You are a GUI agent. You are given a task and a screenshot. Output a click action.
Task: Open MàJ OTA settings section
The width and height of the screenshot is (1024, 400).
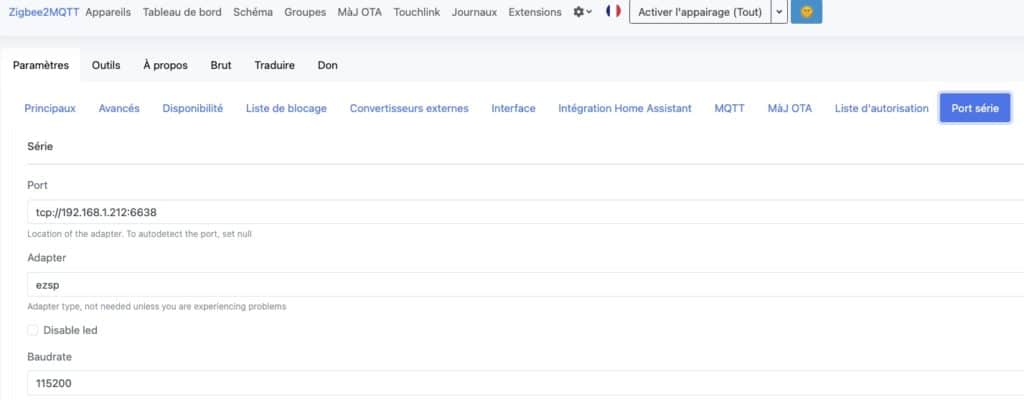[x=790, y=108]
